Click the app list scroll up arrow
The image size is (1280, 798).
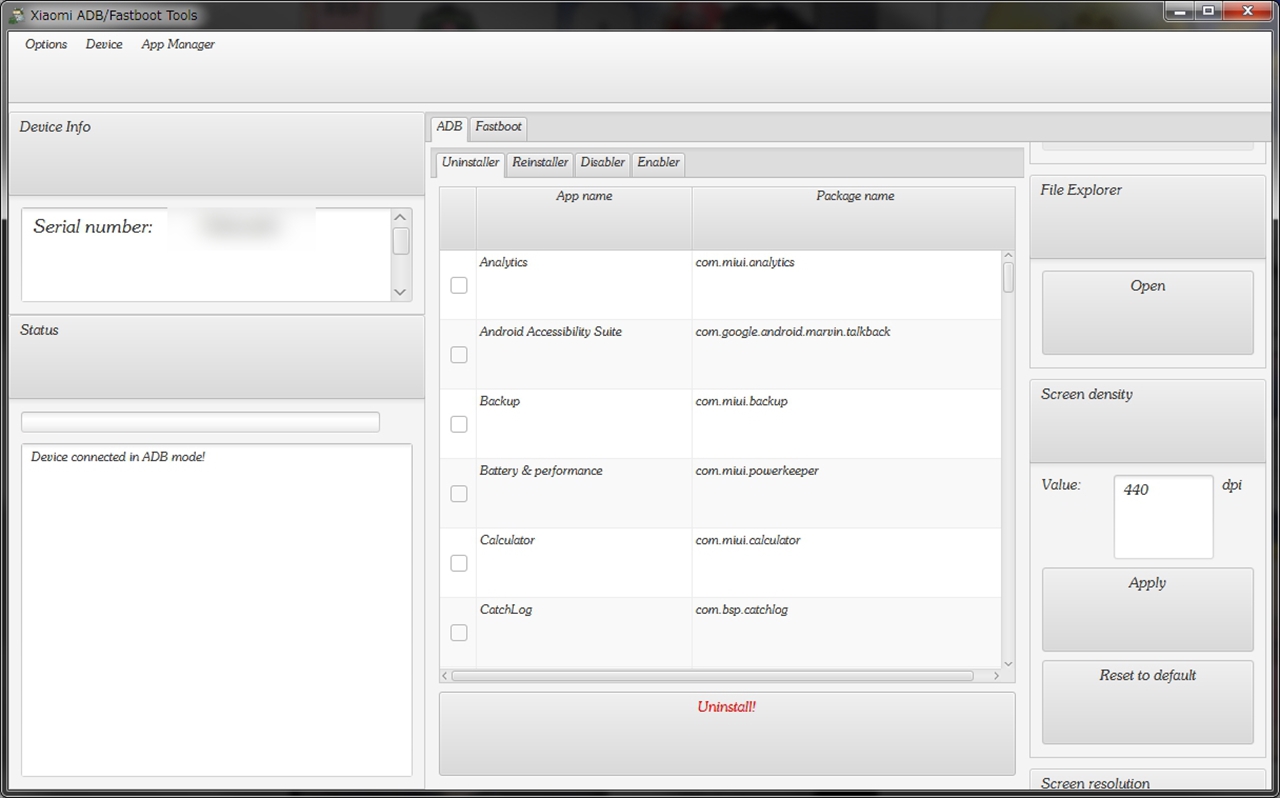[x=1008, y=255]
